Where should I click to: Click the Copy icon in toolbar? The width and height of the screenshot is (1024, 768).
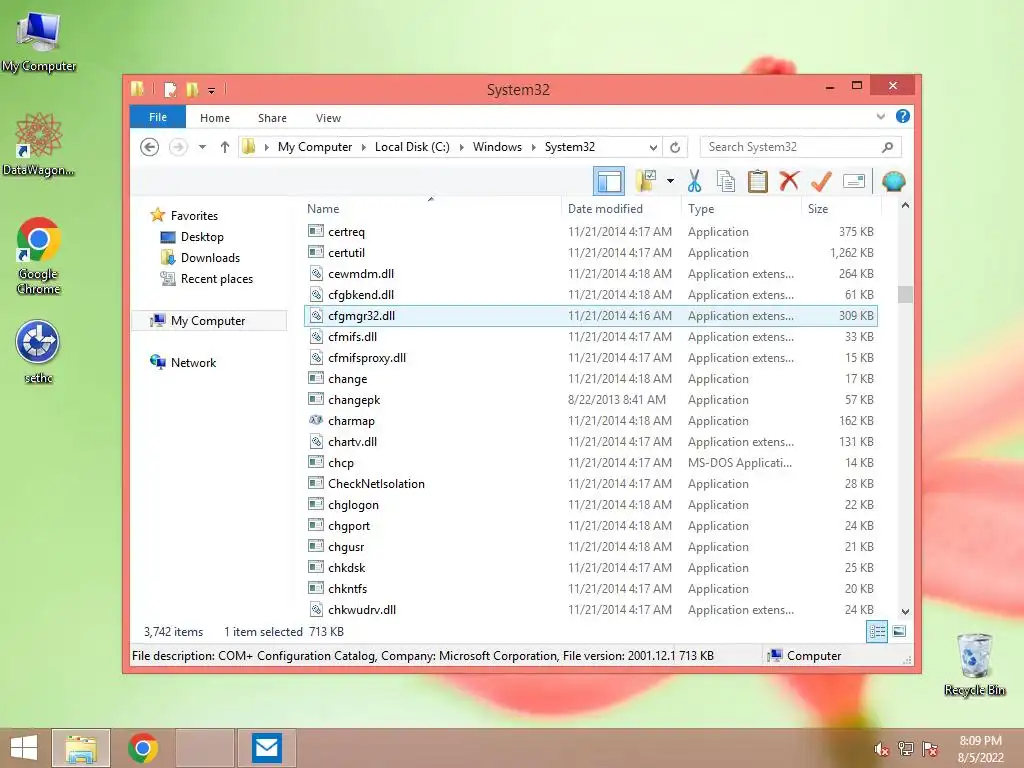(x=726, y=181)
